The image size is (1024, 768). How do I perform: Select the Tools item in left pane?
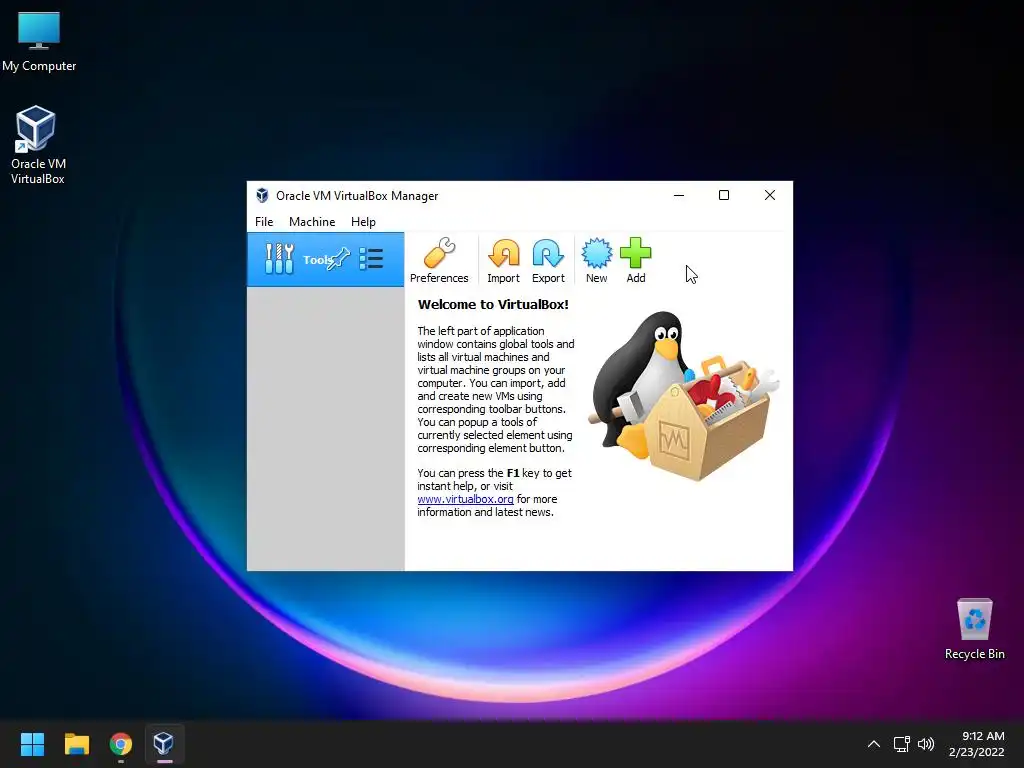(x=325, y=259)
